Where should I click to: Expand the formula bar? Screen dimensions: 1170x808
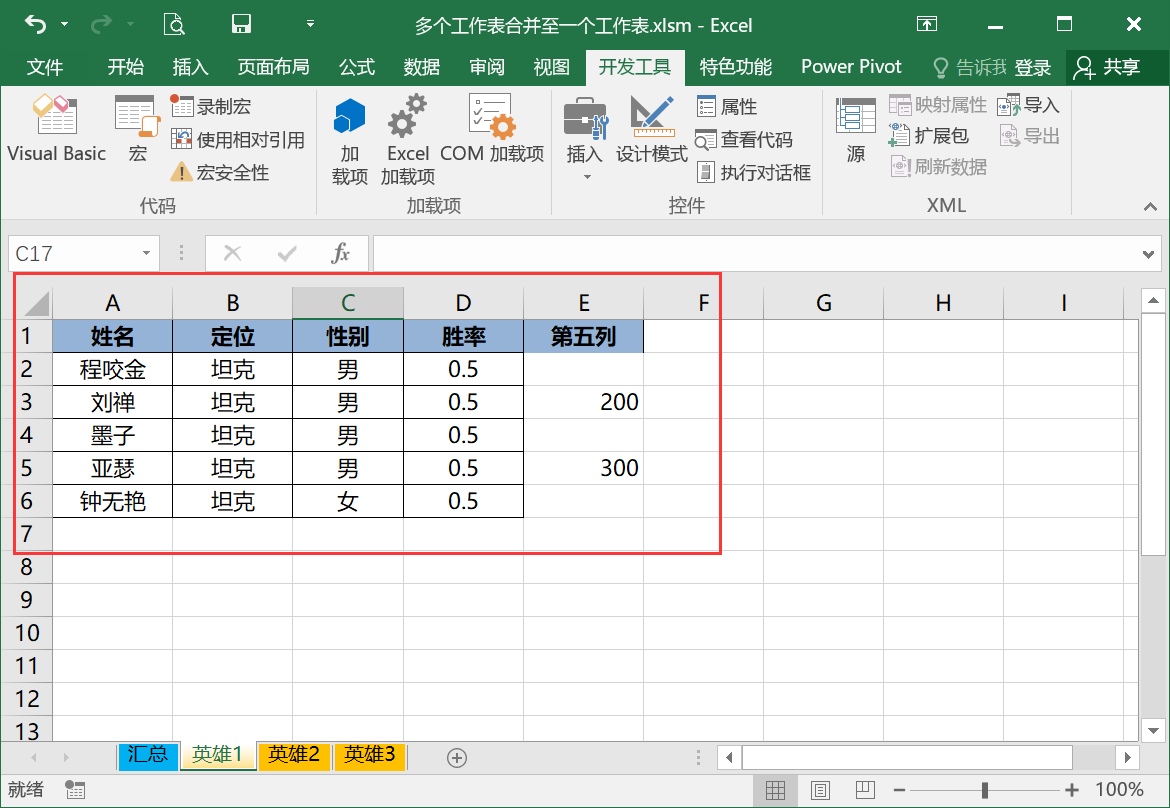1148,254
